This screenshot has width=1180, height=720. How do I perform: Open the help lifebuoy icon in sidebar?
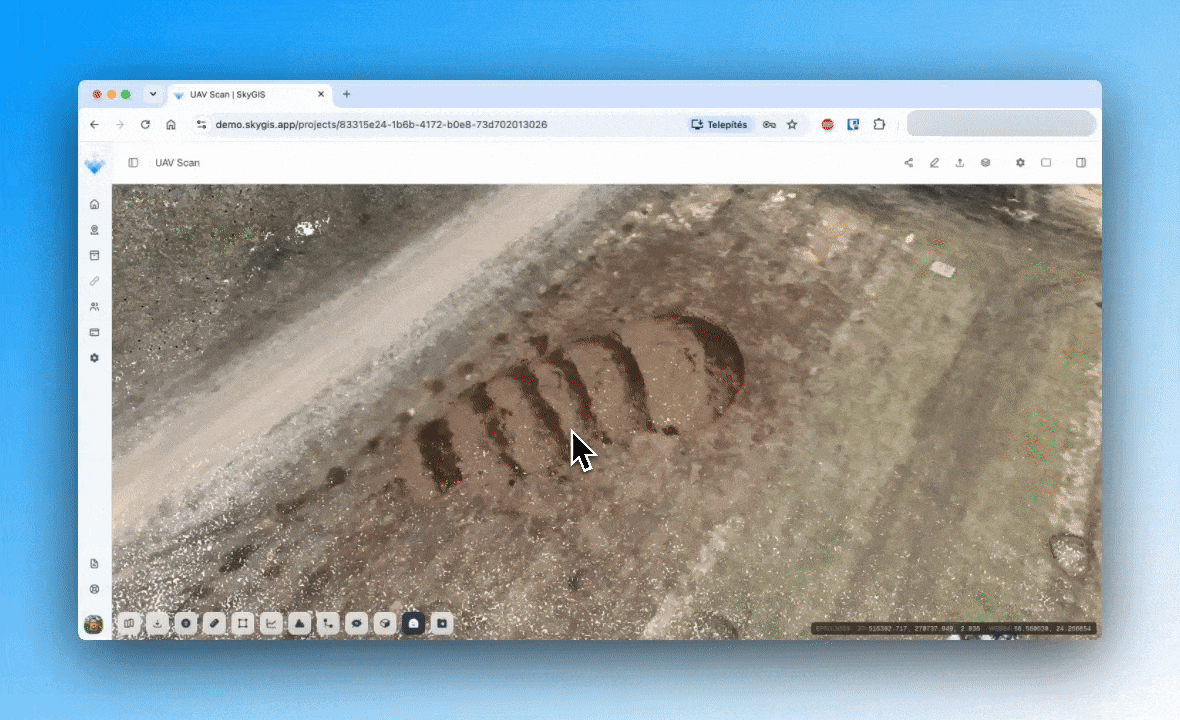click(94, 589)
